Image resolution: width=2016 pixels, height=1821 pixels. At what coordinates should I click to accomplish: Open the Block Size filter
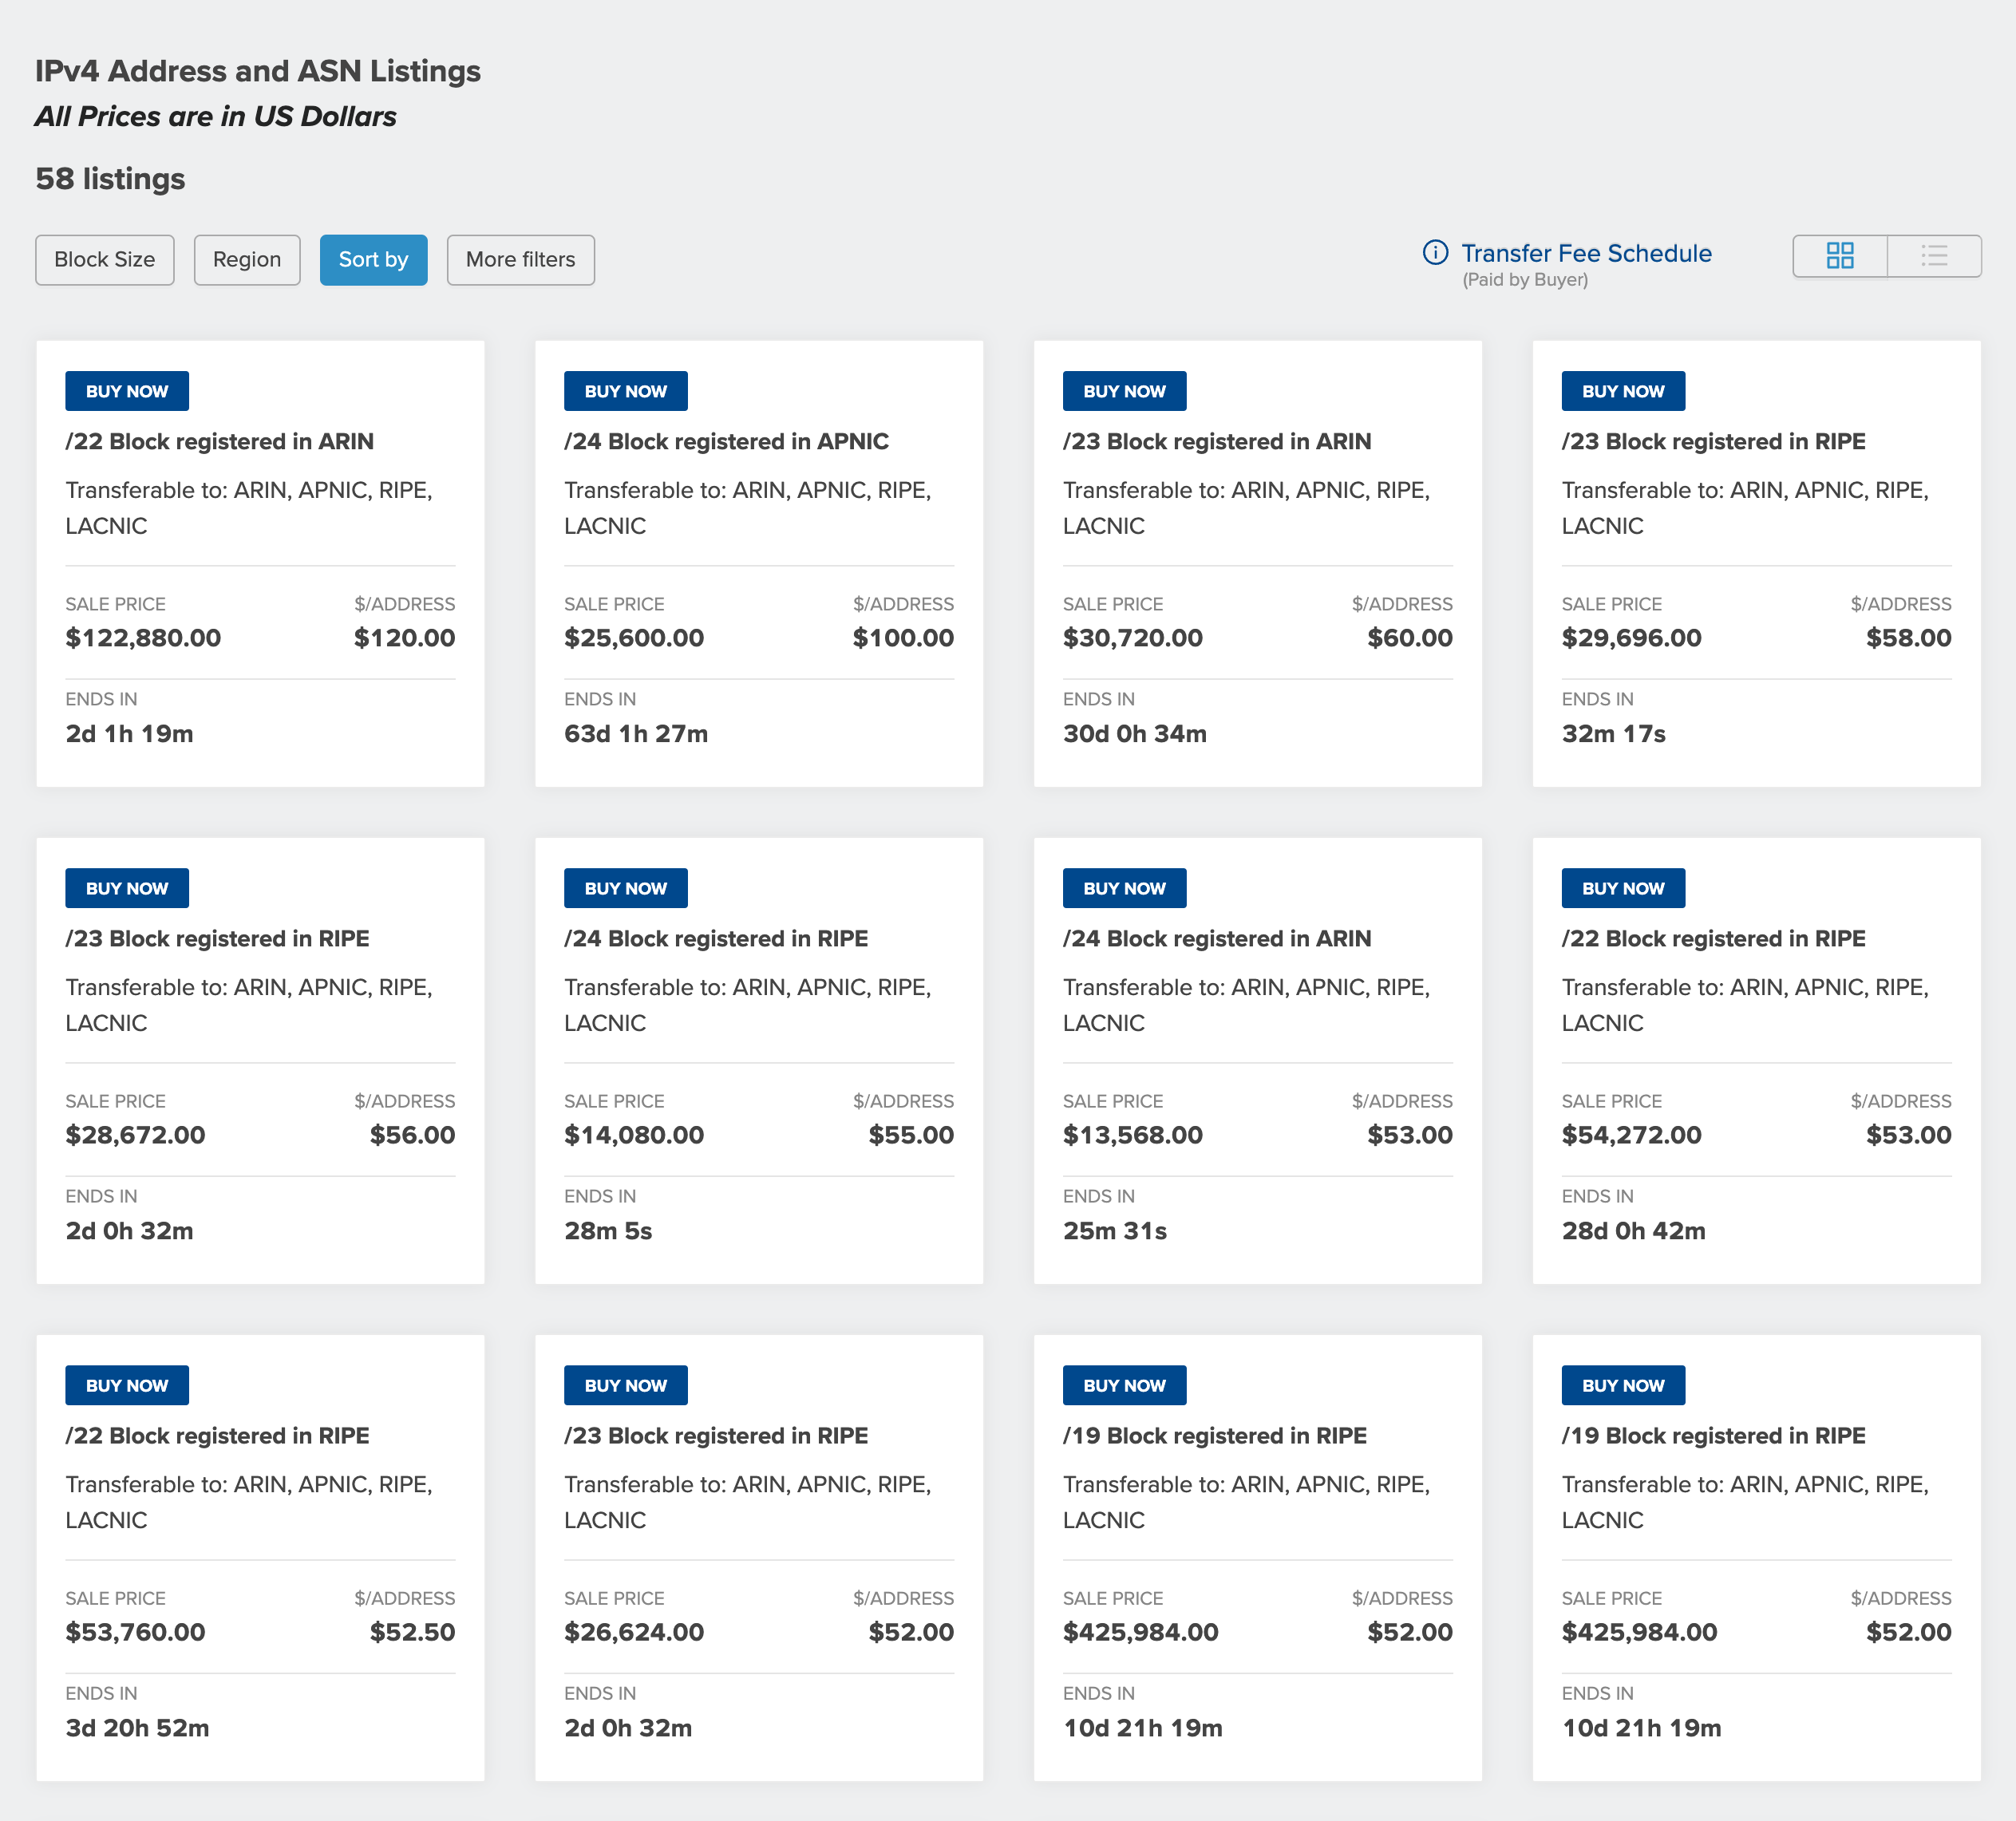105,260
